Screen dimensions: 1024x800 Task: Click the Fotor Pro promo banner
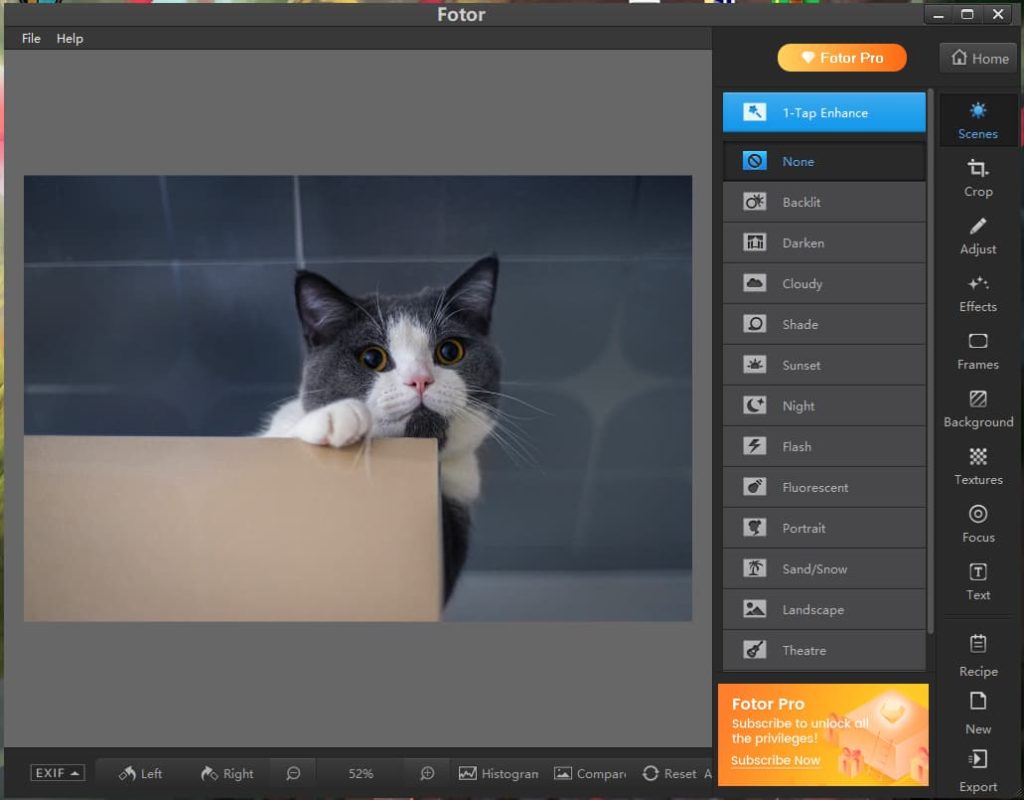(x=823, y=734)
